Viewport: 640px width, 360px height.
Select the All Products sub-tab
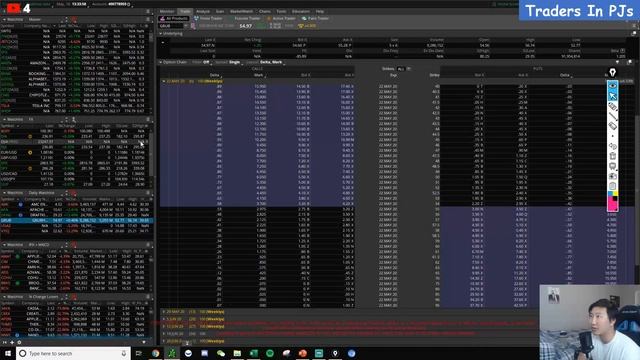[174, 18]
